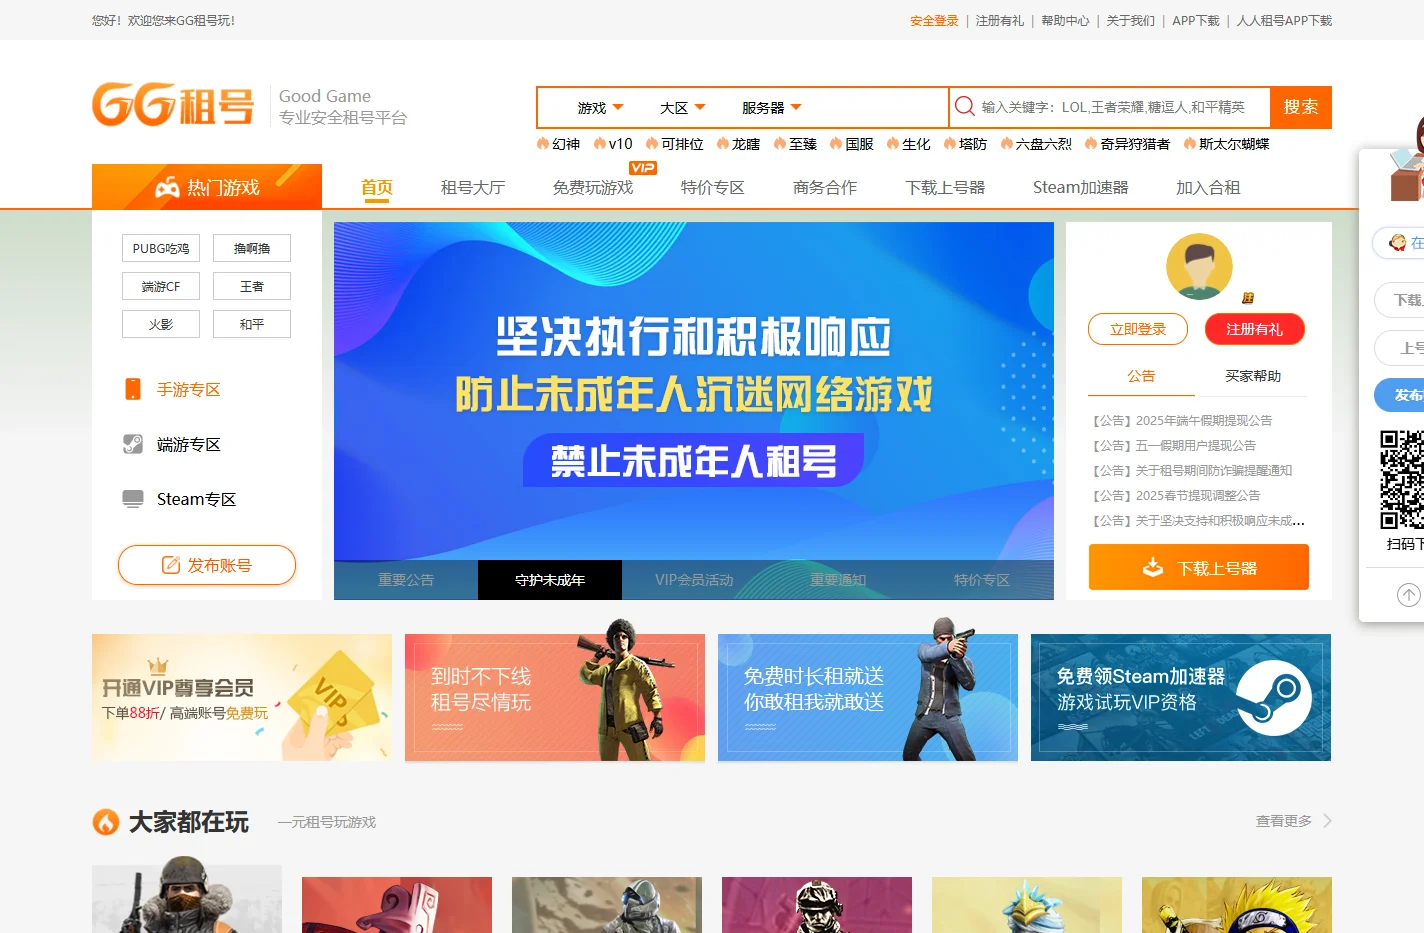1424x933 pixels.
Task: Open the 下载上号器 nav tab
Action: click(x=945, y=187)
